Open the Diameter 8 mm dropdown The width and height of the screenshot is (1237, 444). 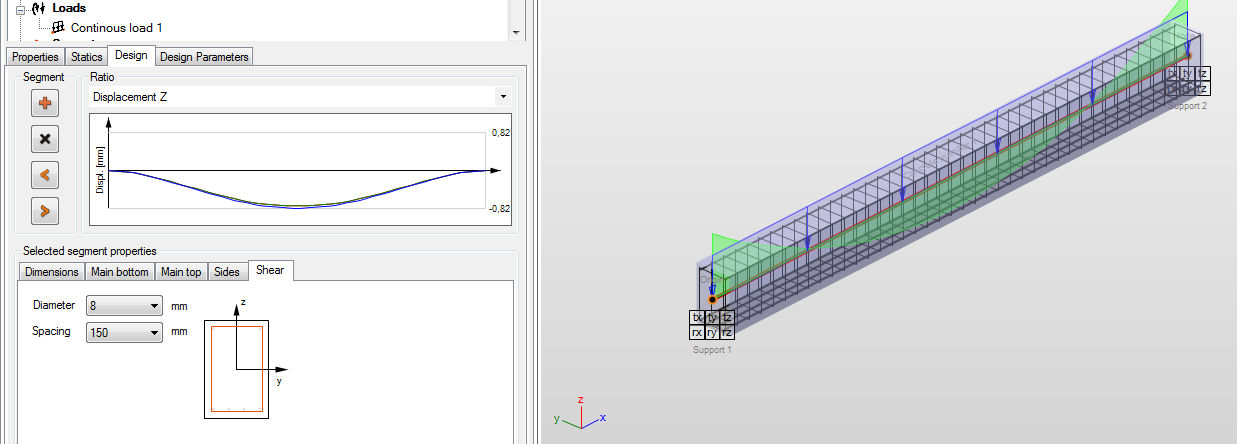pyautogui.click(x=125, y=306)
